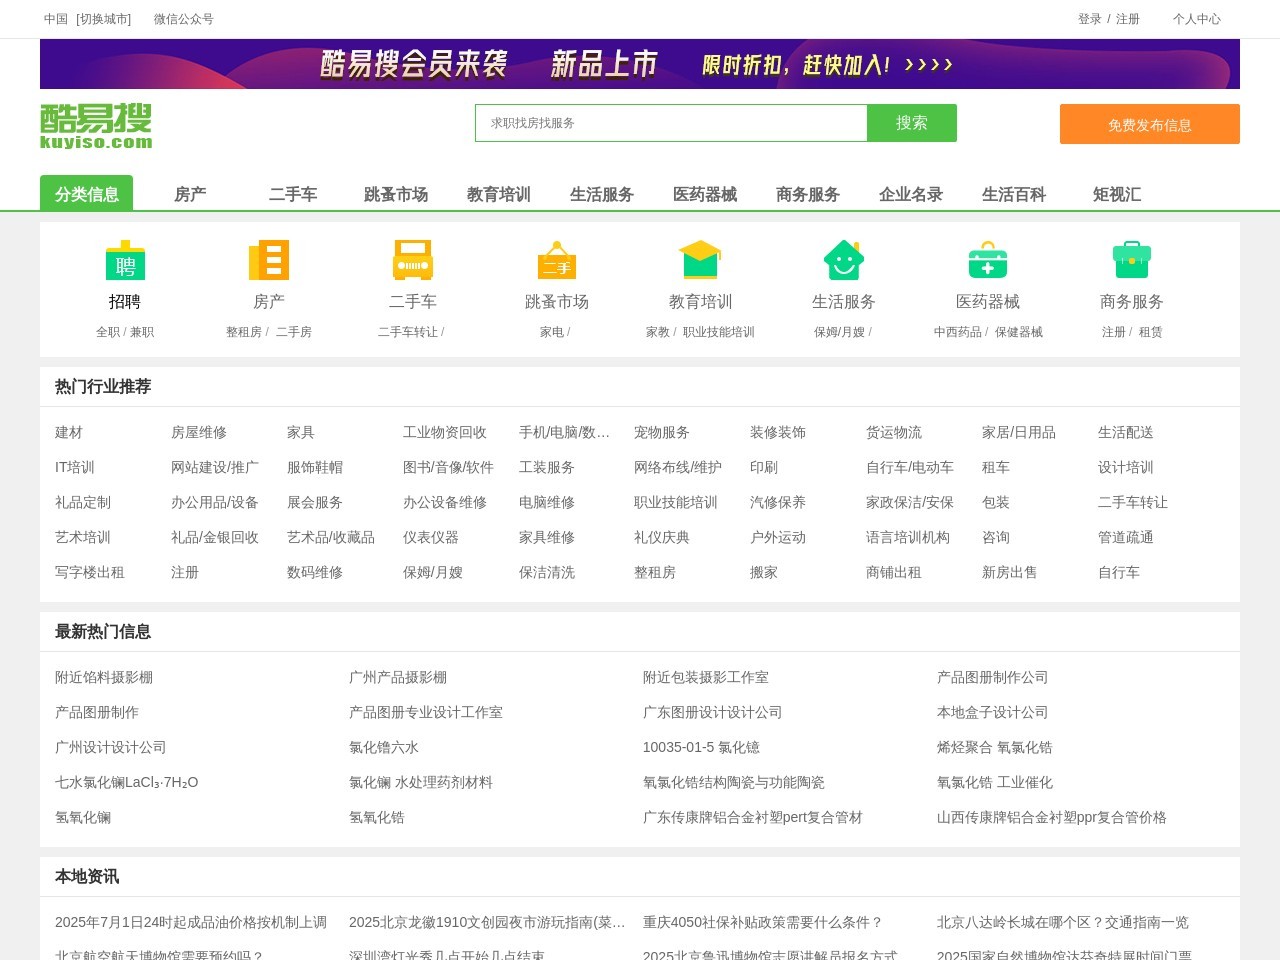
Task: Open the 广州产品摄影棚 listing link
Action: click(398, 677)
